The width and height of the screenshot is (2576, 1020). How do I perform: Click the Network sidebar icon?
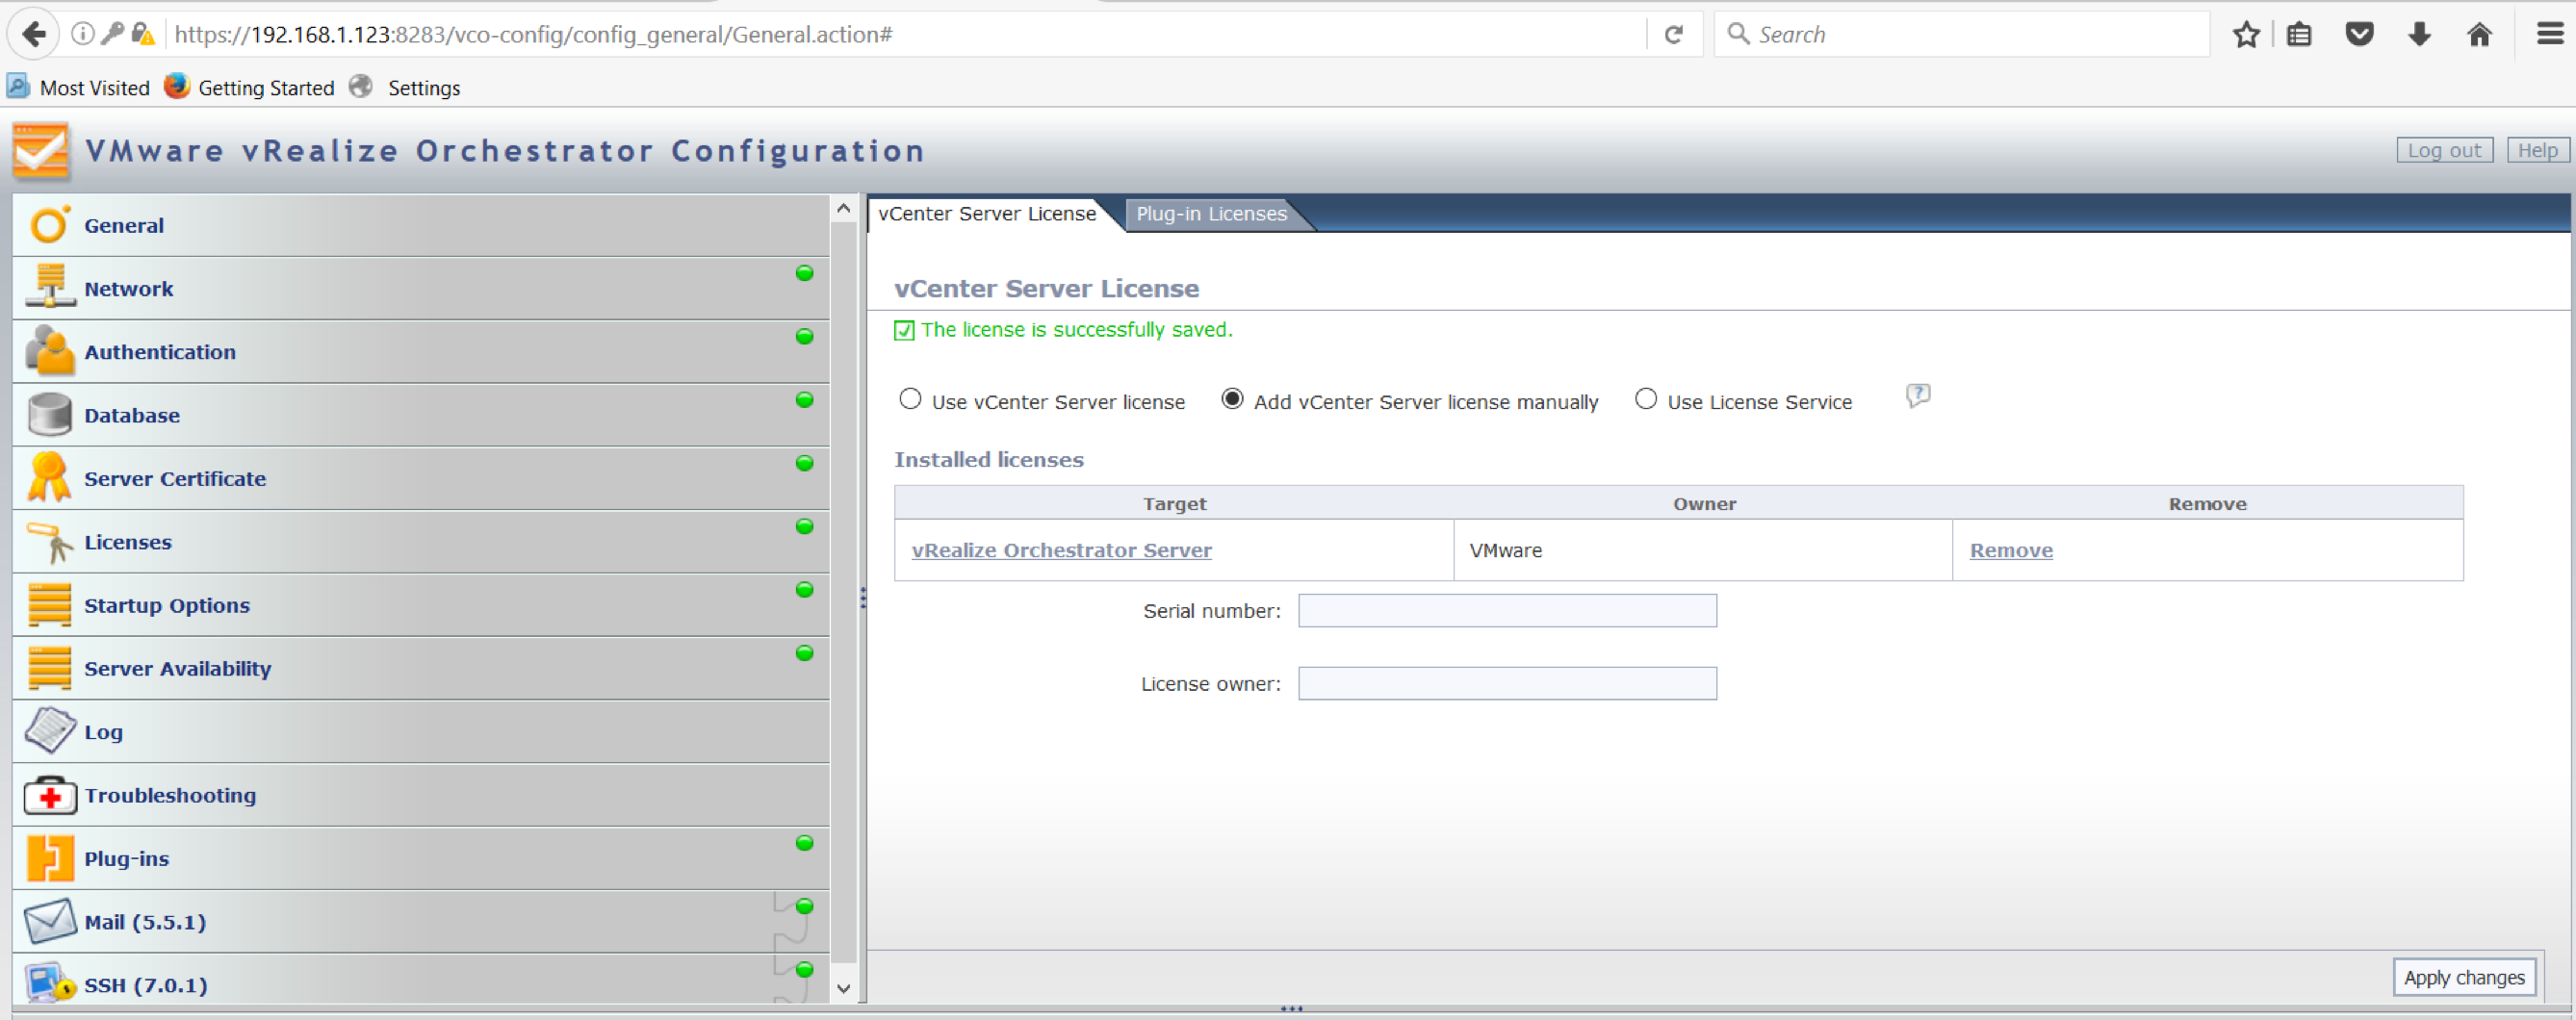[49, 287]
